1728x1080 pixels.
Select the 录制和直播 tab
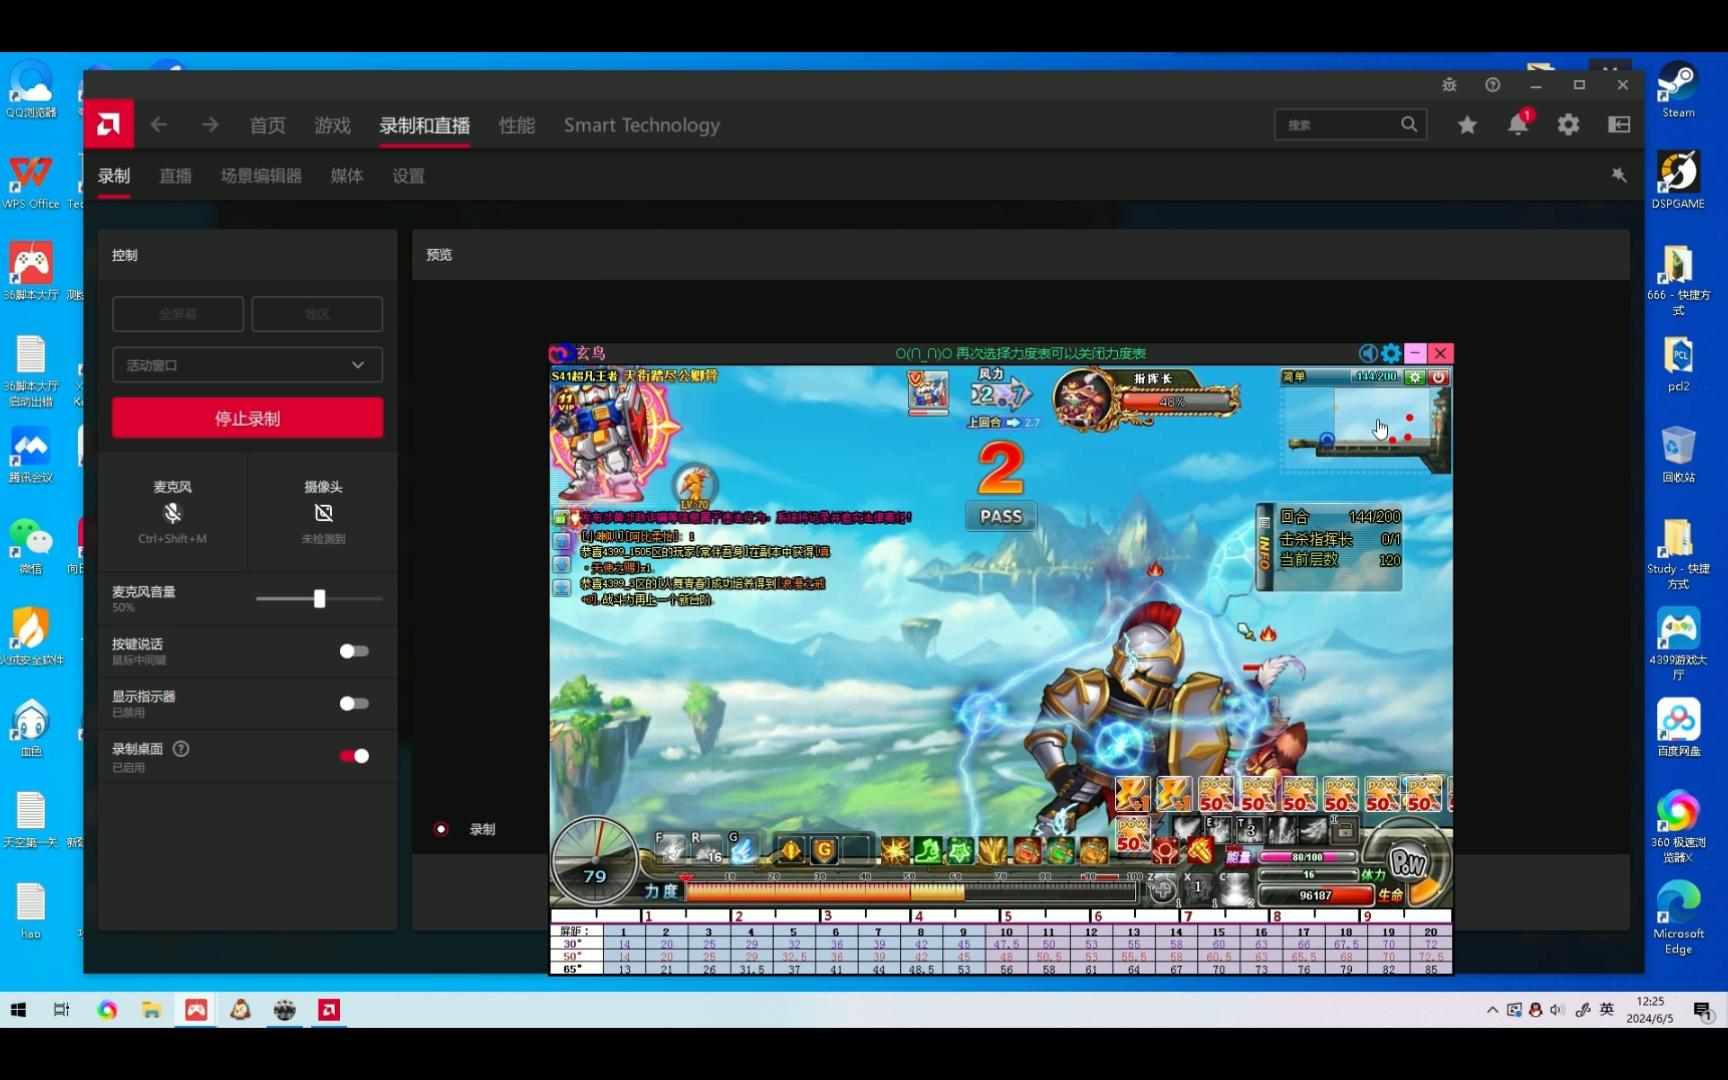point(424,125)
